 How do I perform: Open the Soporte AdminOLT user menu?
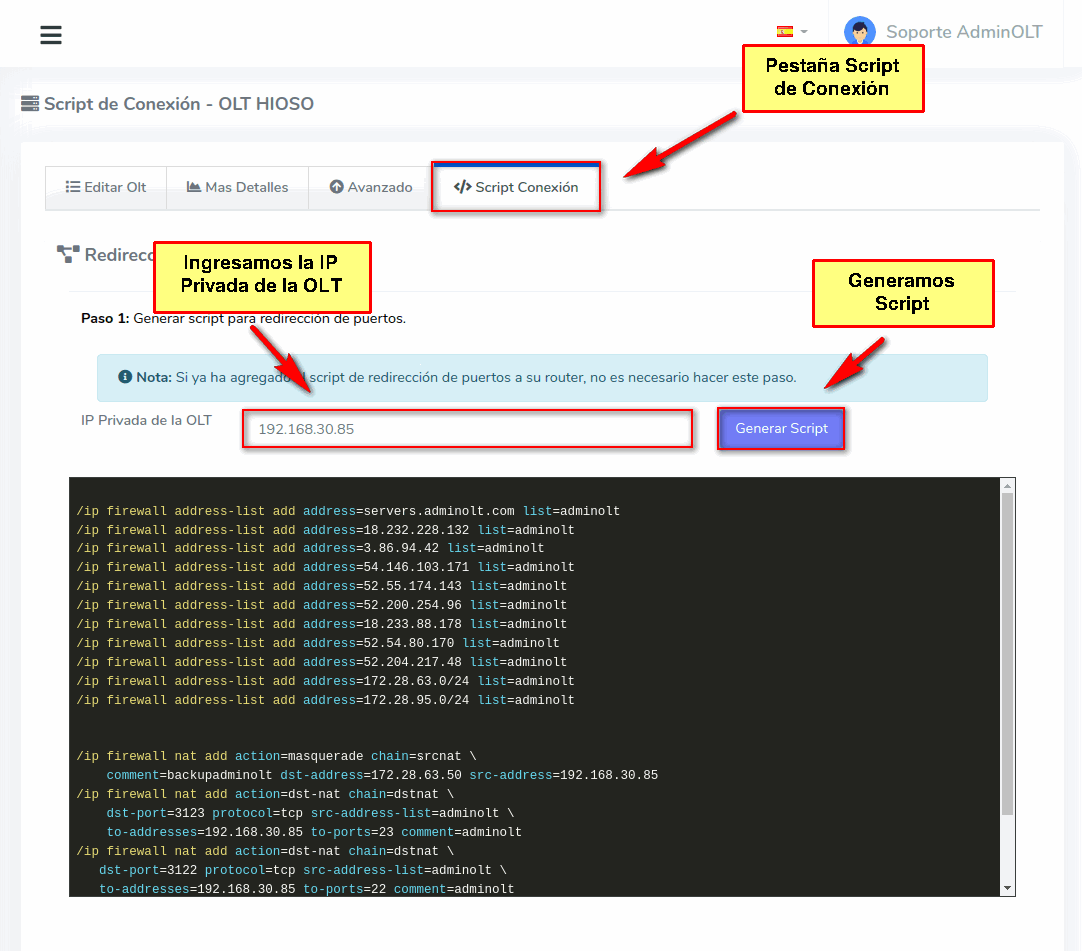coord(963,32)
